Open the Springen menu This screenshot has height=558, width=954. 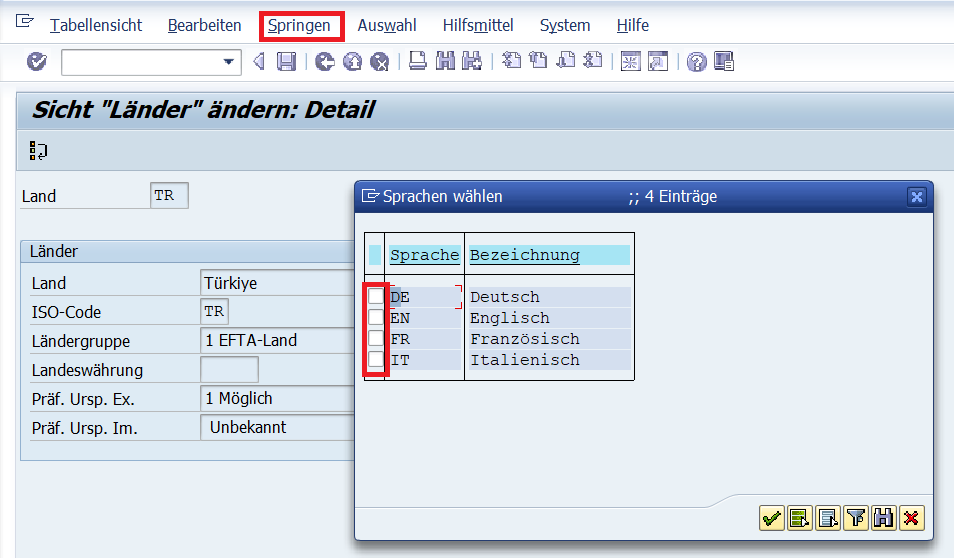[x=300, y=25]
